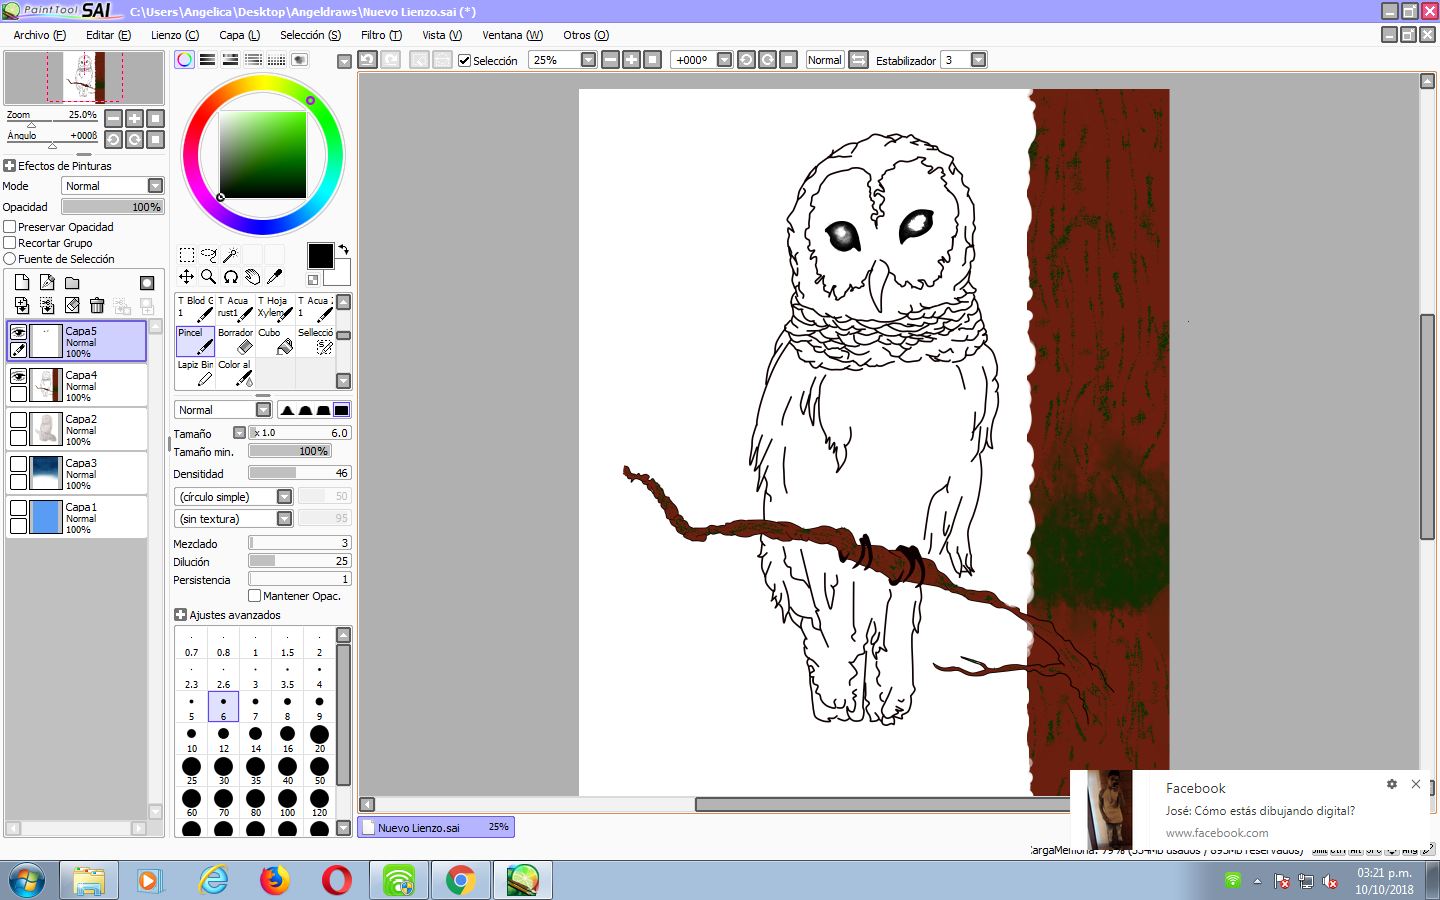Hide the Capa4 layer
Viewport: 1440px width, 900px height.
coord(18,376)
